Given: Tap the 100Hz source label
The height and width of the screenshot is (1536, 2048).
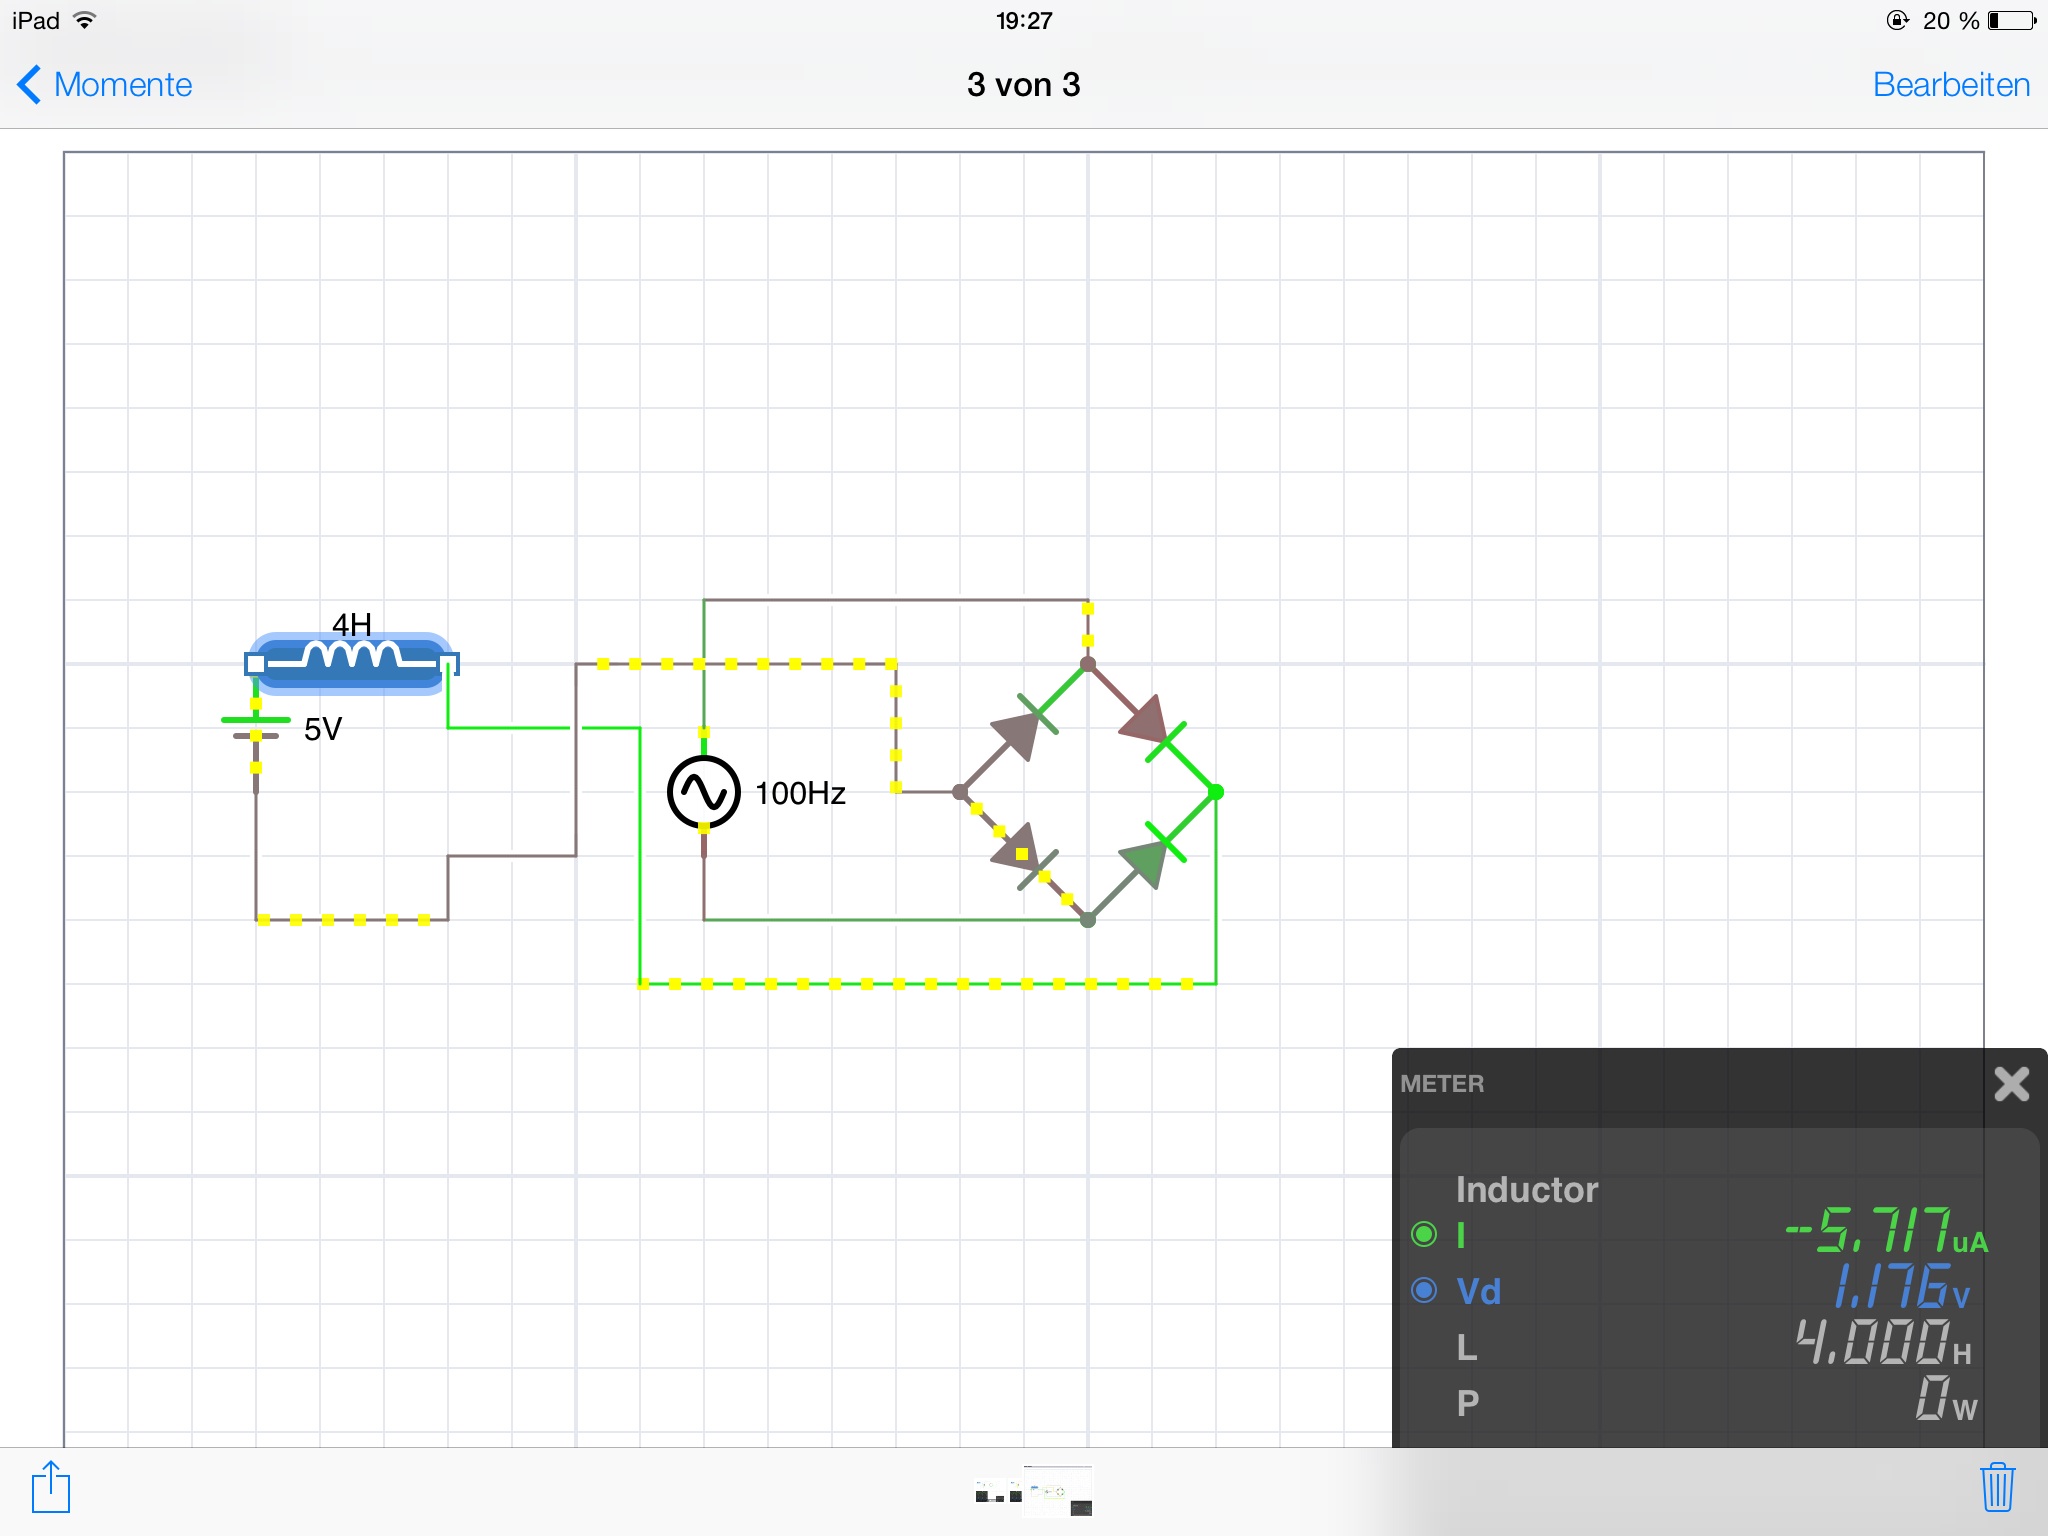Looking at the screenshot, I should [800, 793].
